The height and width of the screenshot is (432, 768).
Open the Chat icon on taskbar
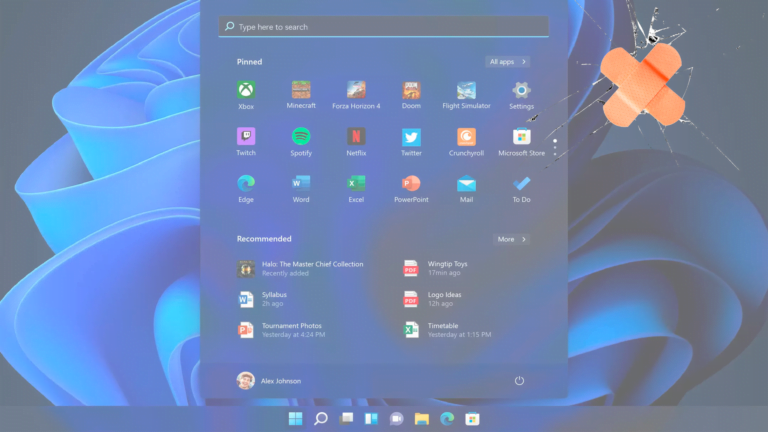[x=396, y=419]
